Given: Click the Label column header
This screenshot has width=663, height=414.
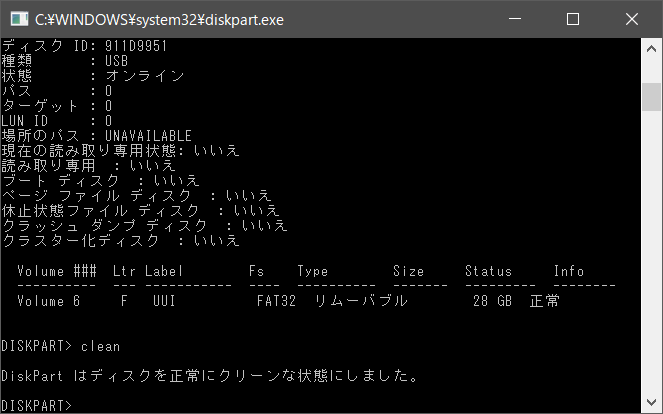Looking at the screenshot, I should pos(164,271).
